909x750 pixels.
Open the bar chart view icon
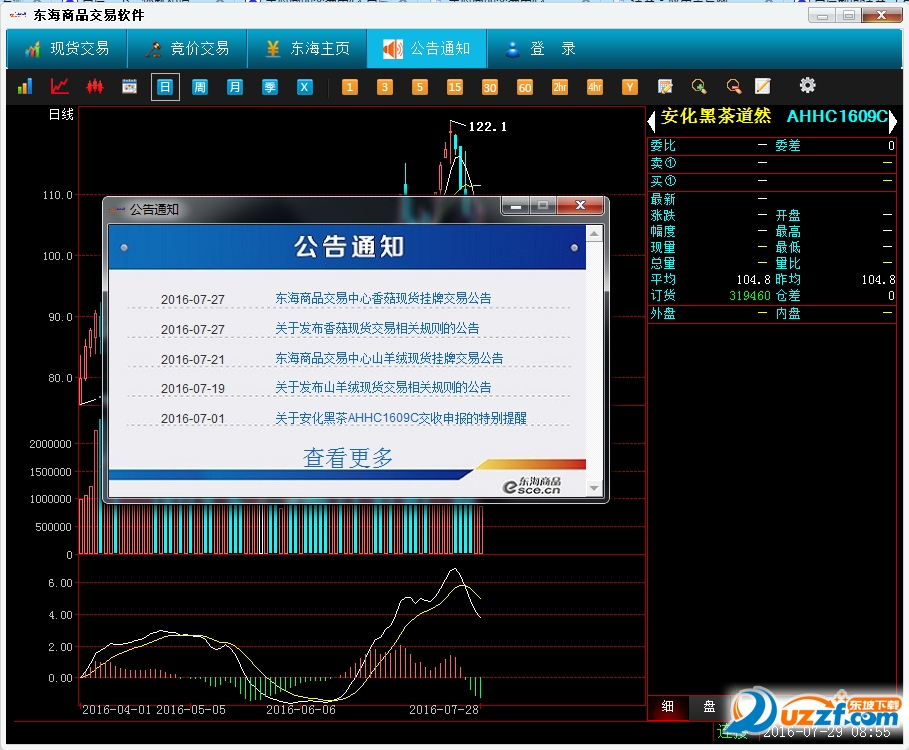tap(25, 87)
